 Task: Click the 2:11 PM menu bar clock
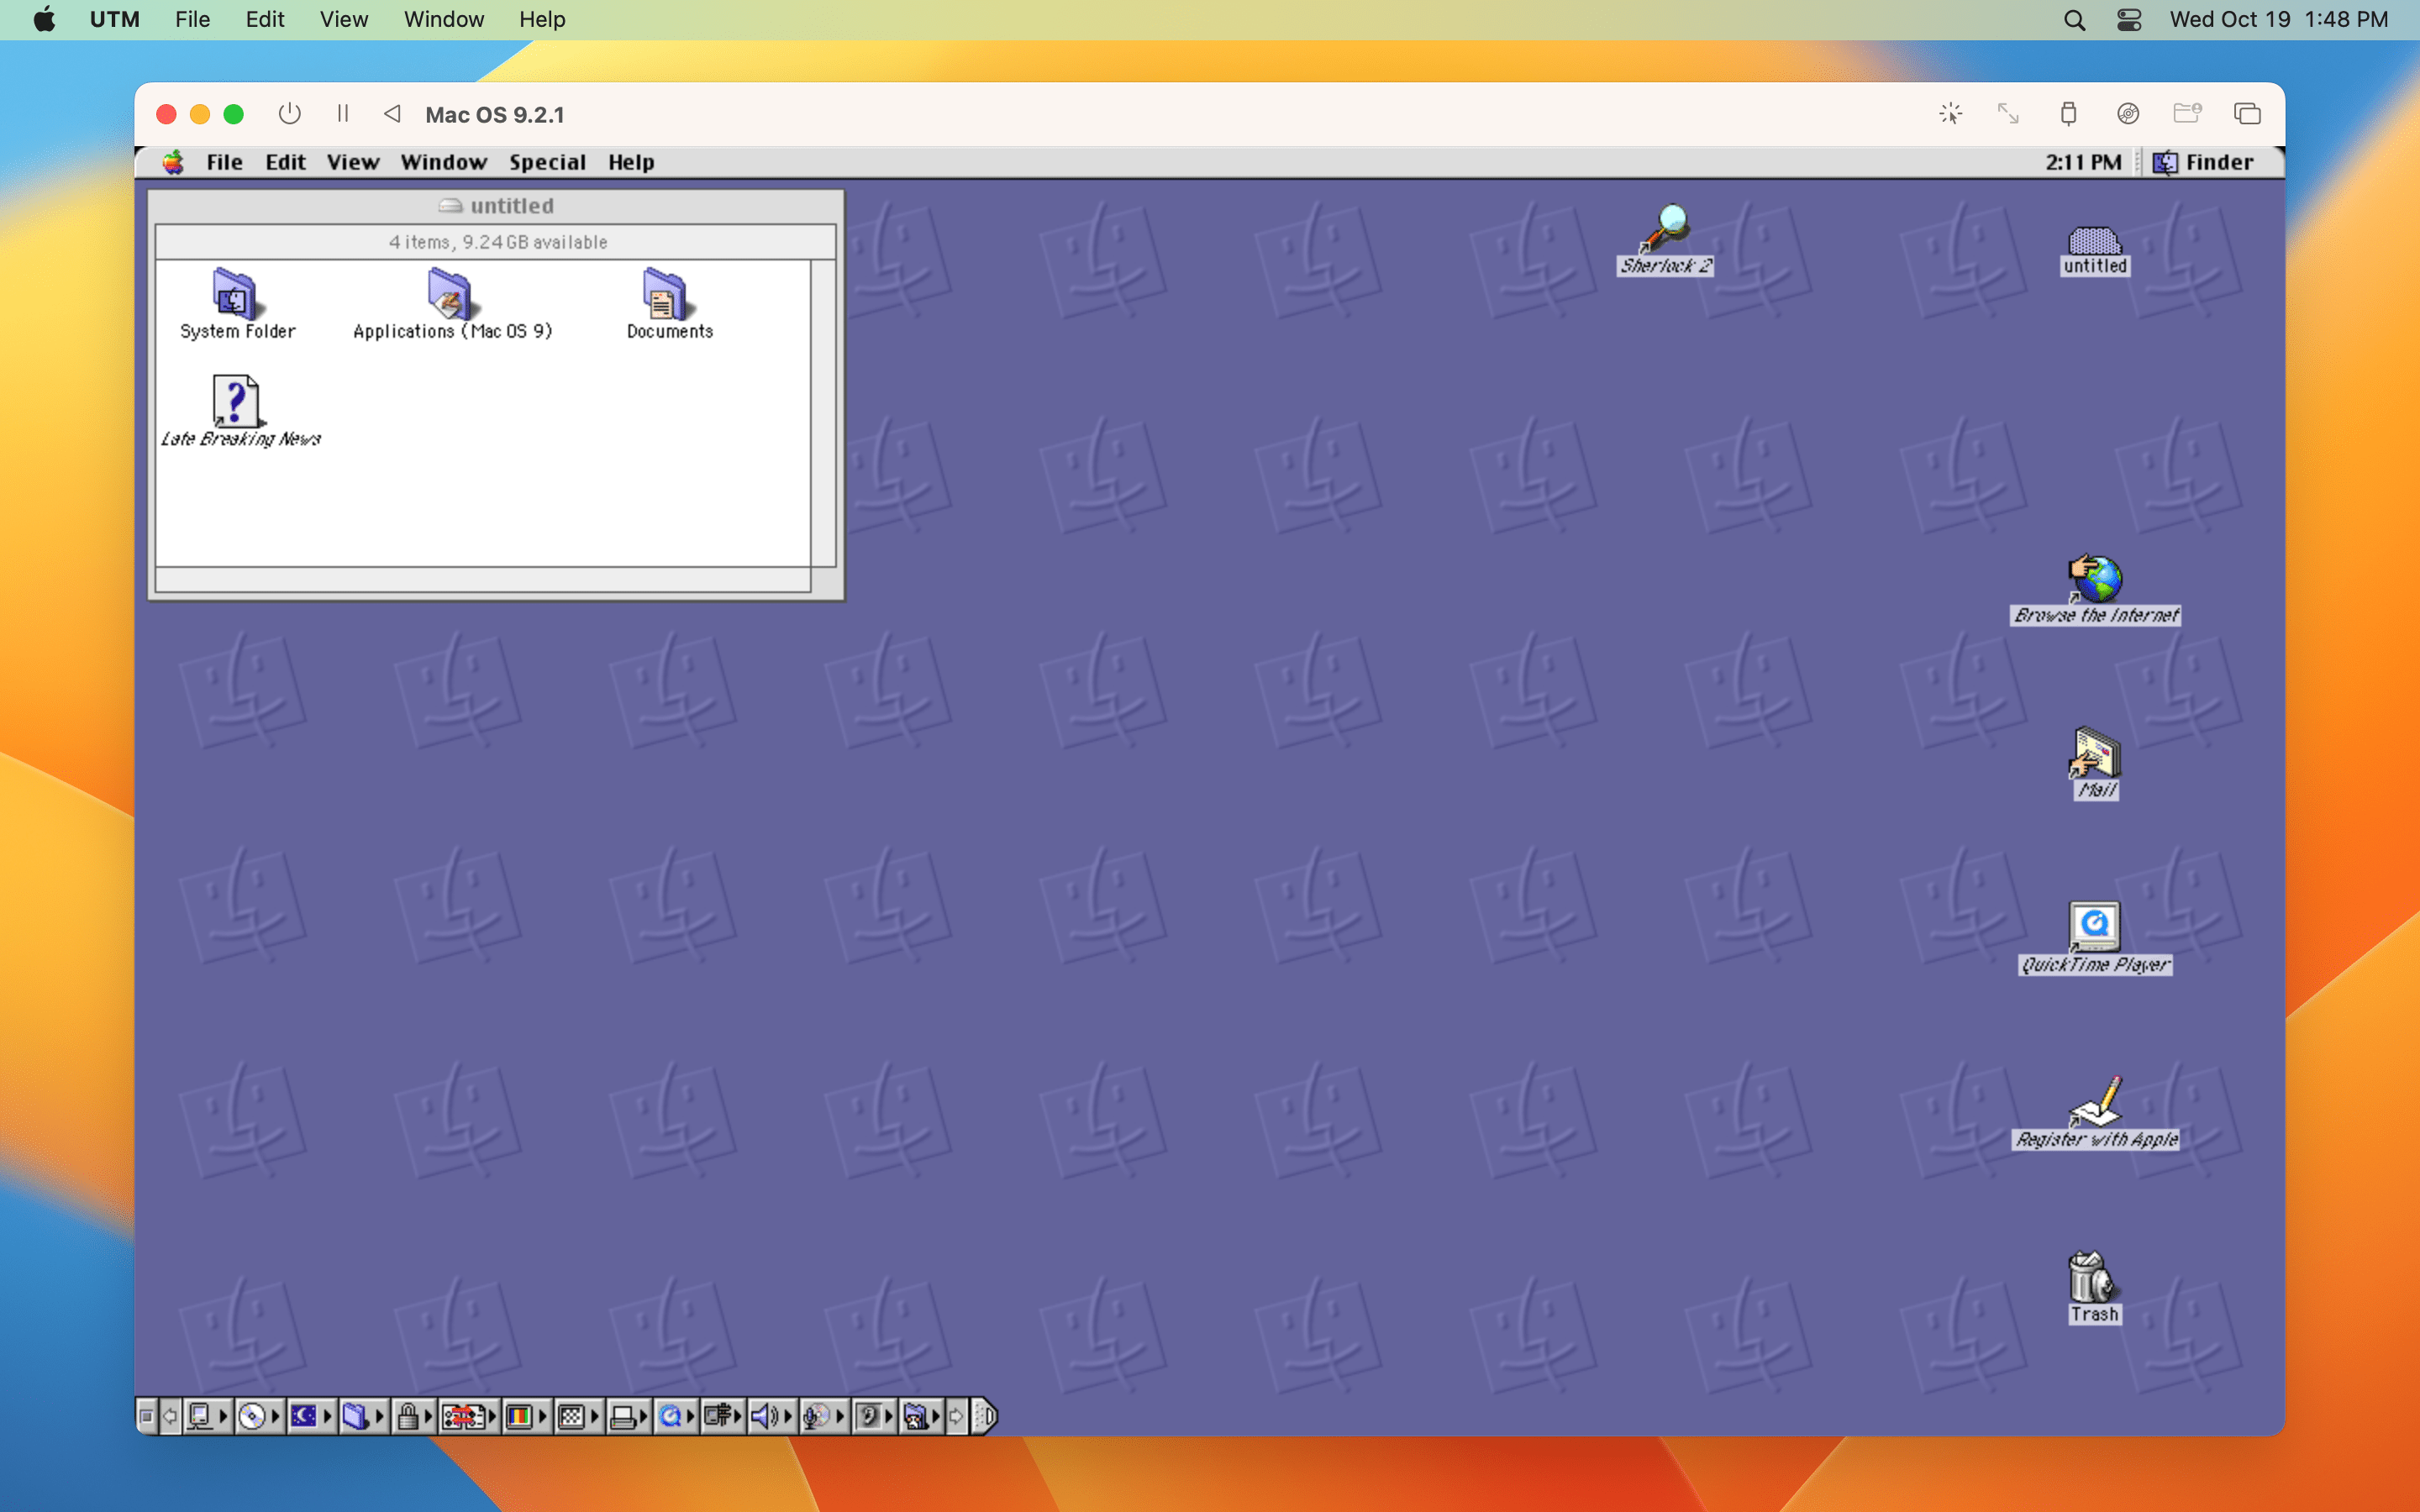[x=2083, y=162]
